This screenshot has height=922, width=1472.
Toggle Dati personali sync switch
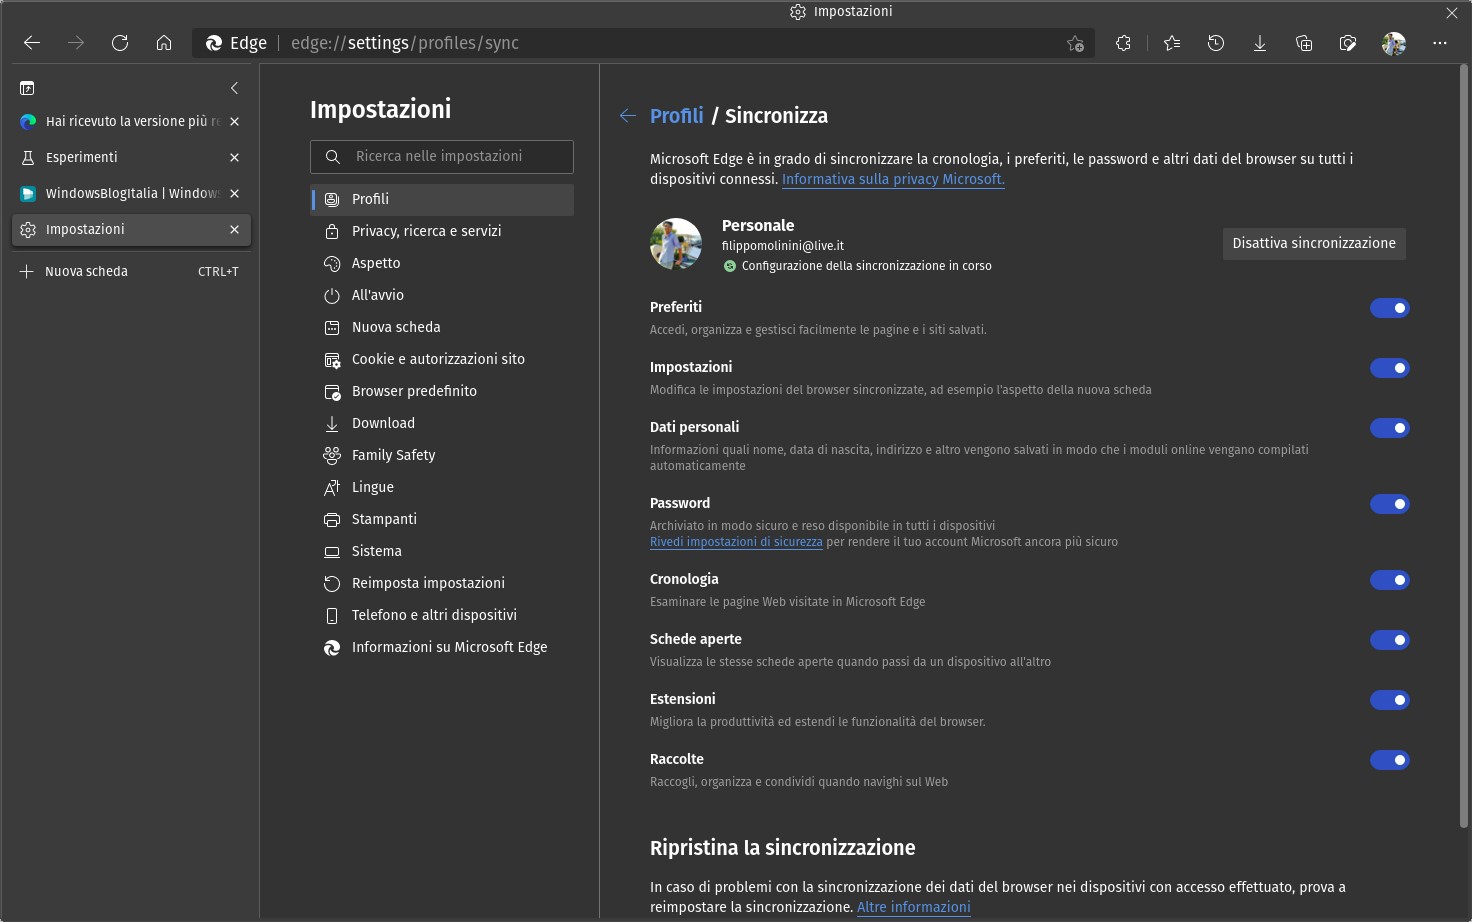click(x=1390, y=428)
